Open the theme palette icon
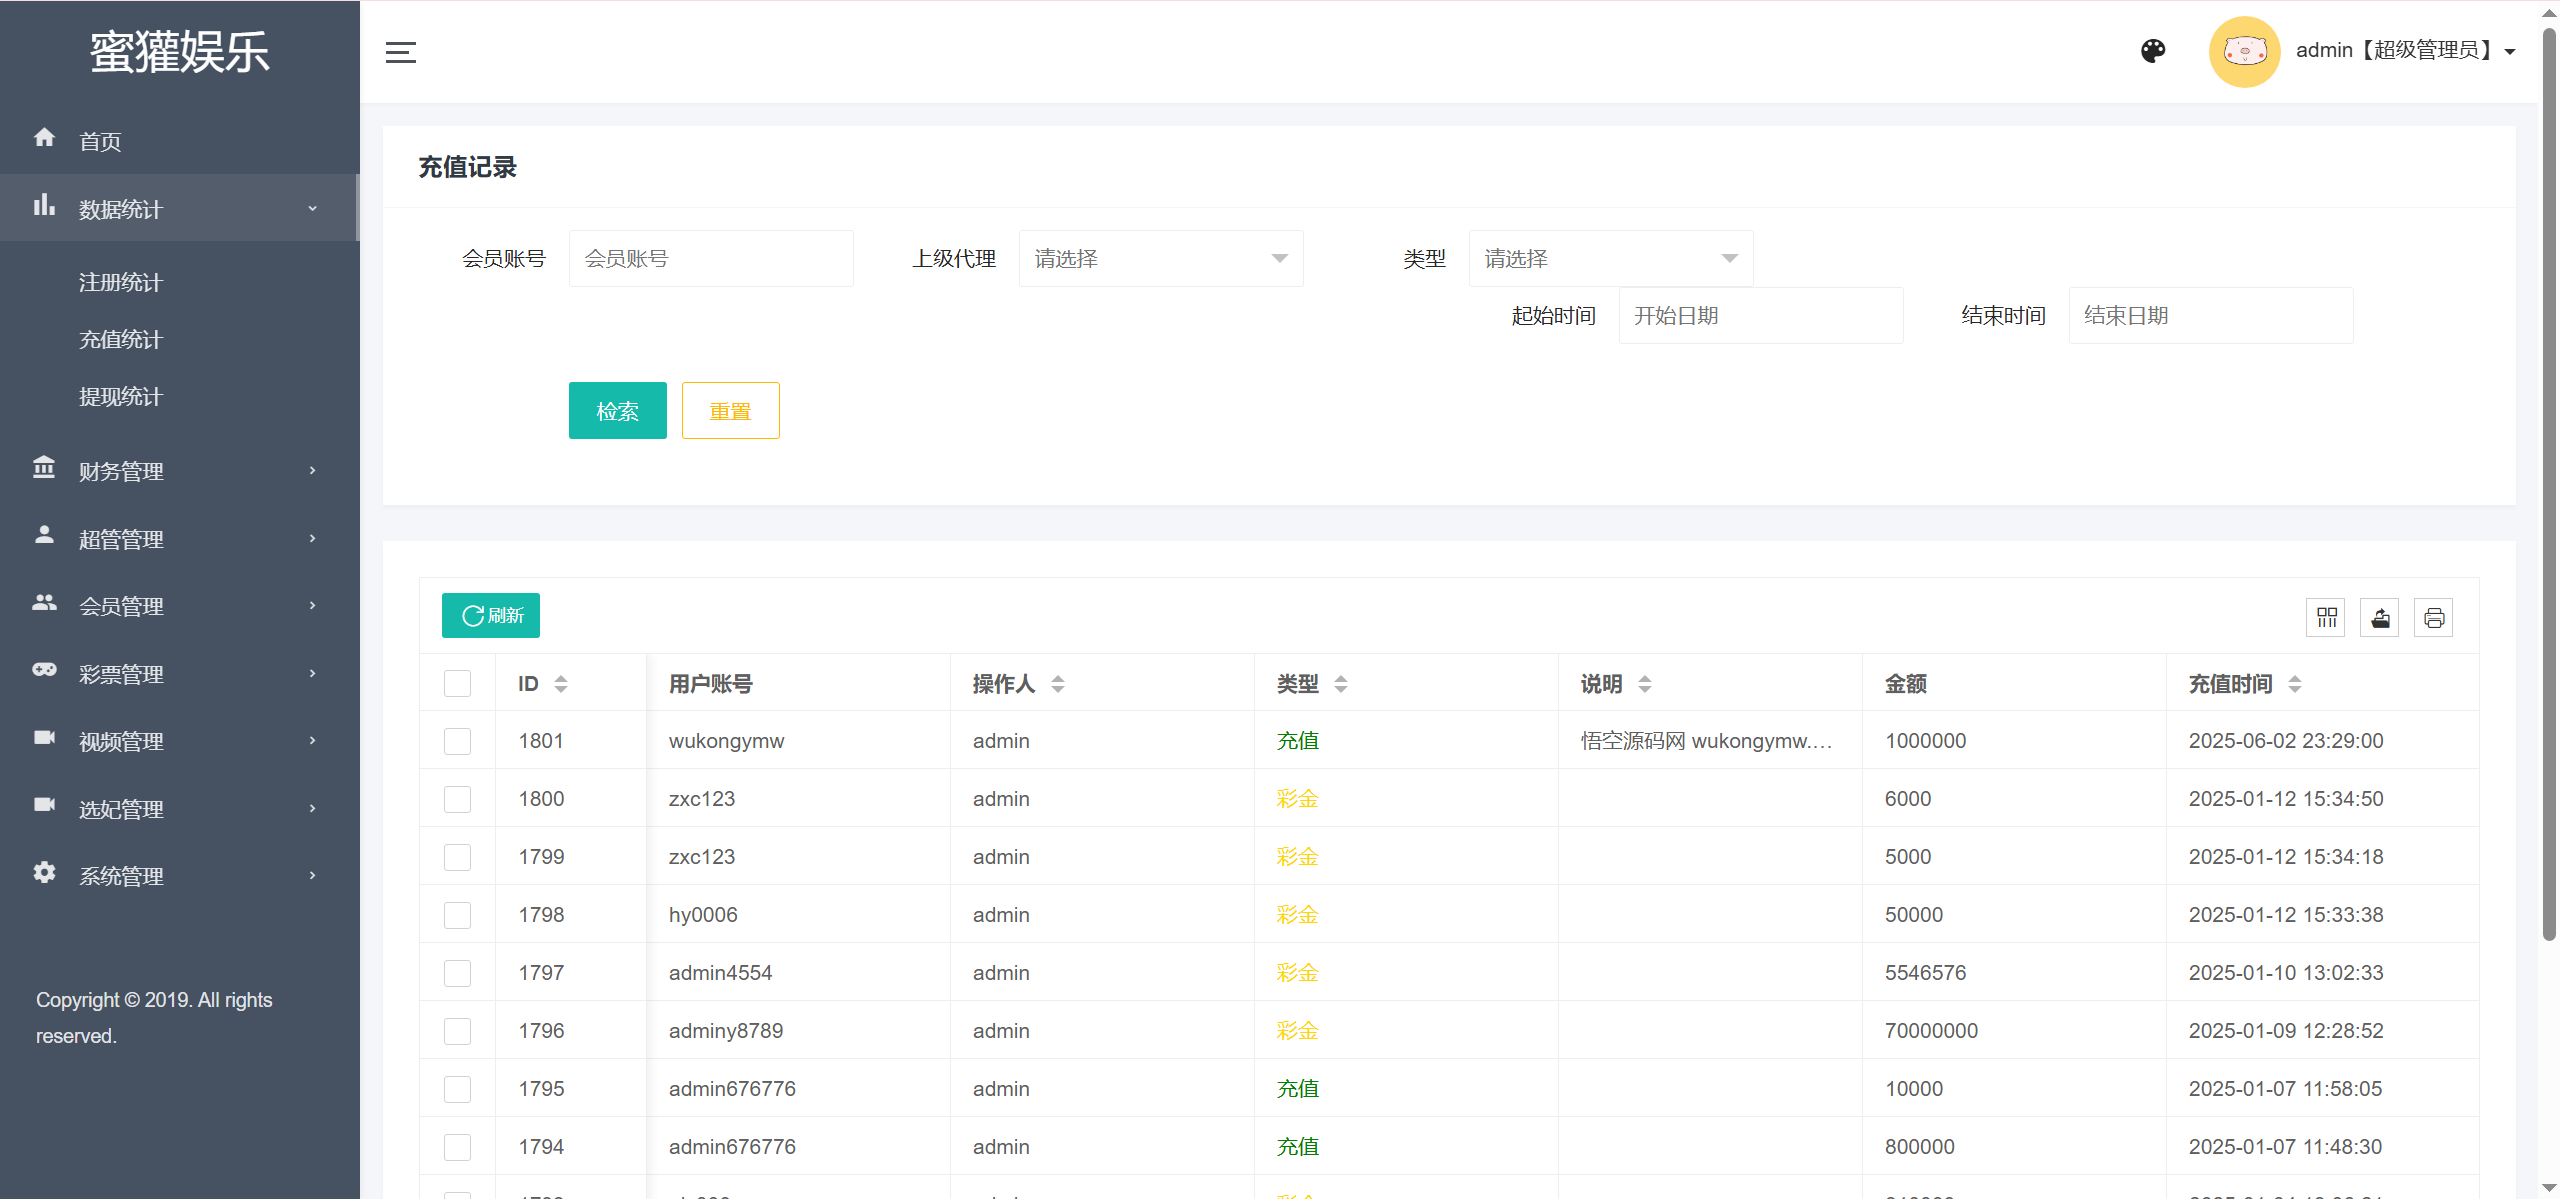Viewport: 2560px width, 1199px height. [2153, 51]
